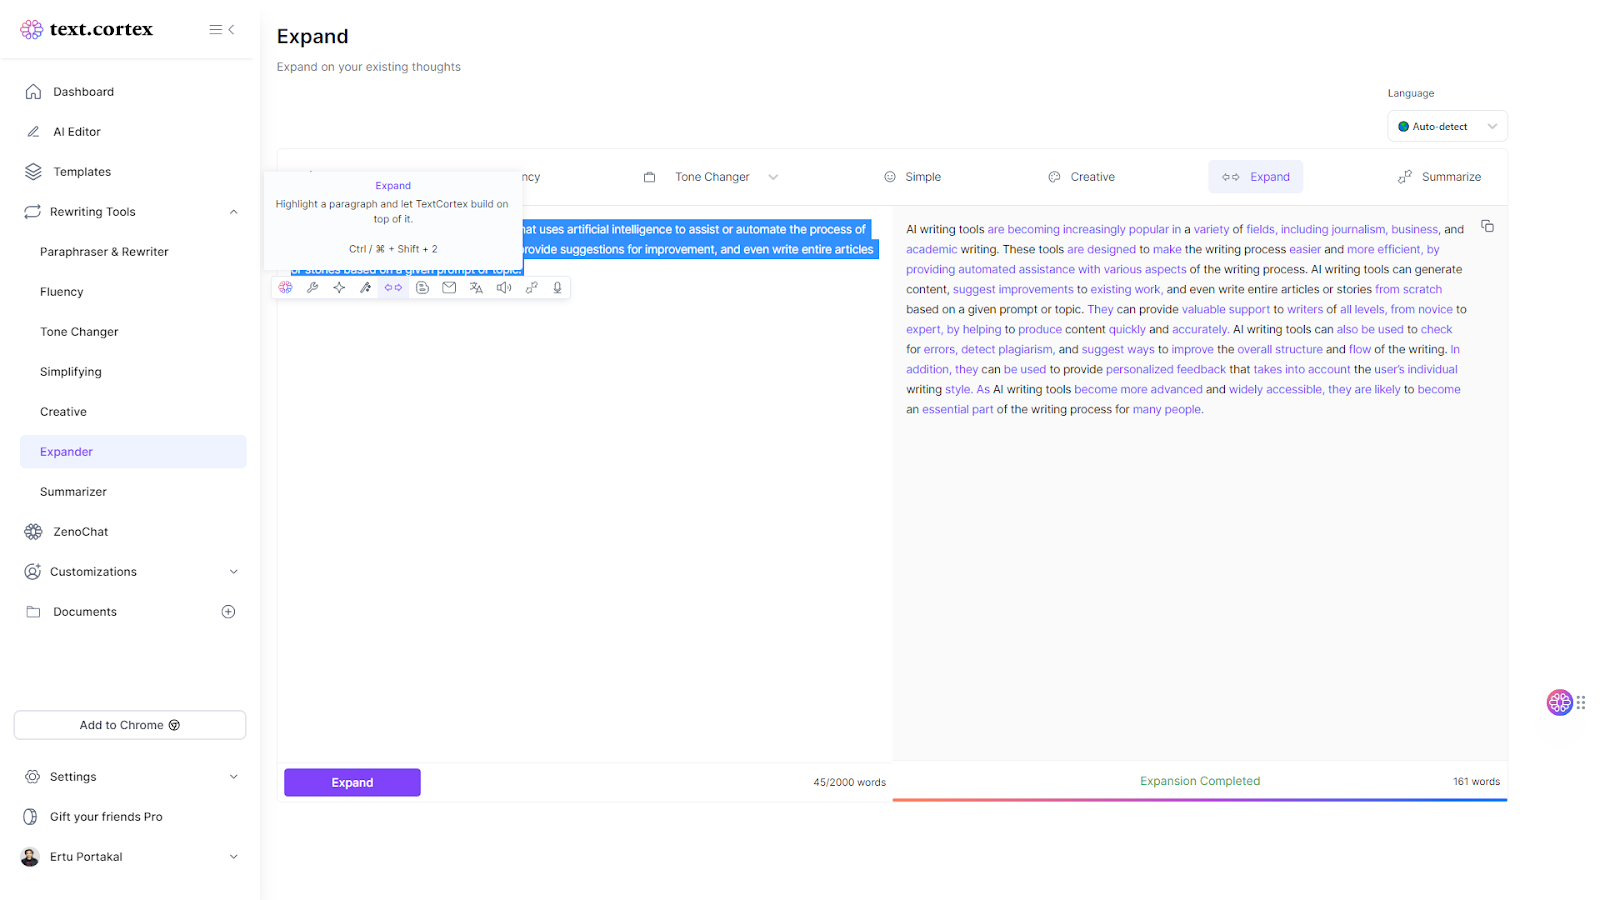Click the magic pen icon in floating toolbar
Image resolution: width=1600 pixels, height=900 pixels.
point(366,288)
